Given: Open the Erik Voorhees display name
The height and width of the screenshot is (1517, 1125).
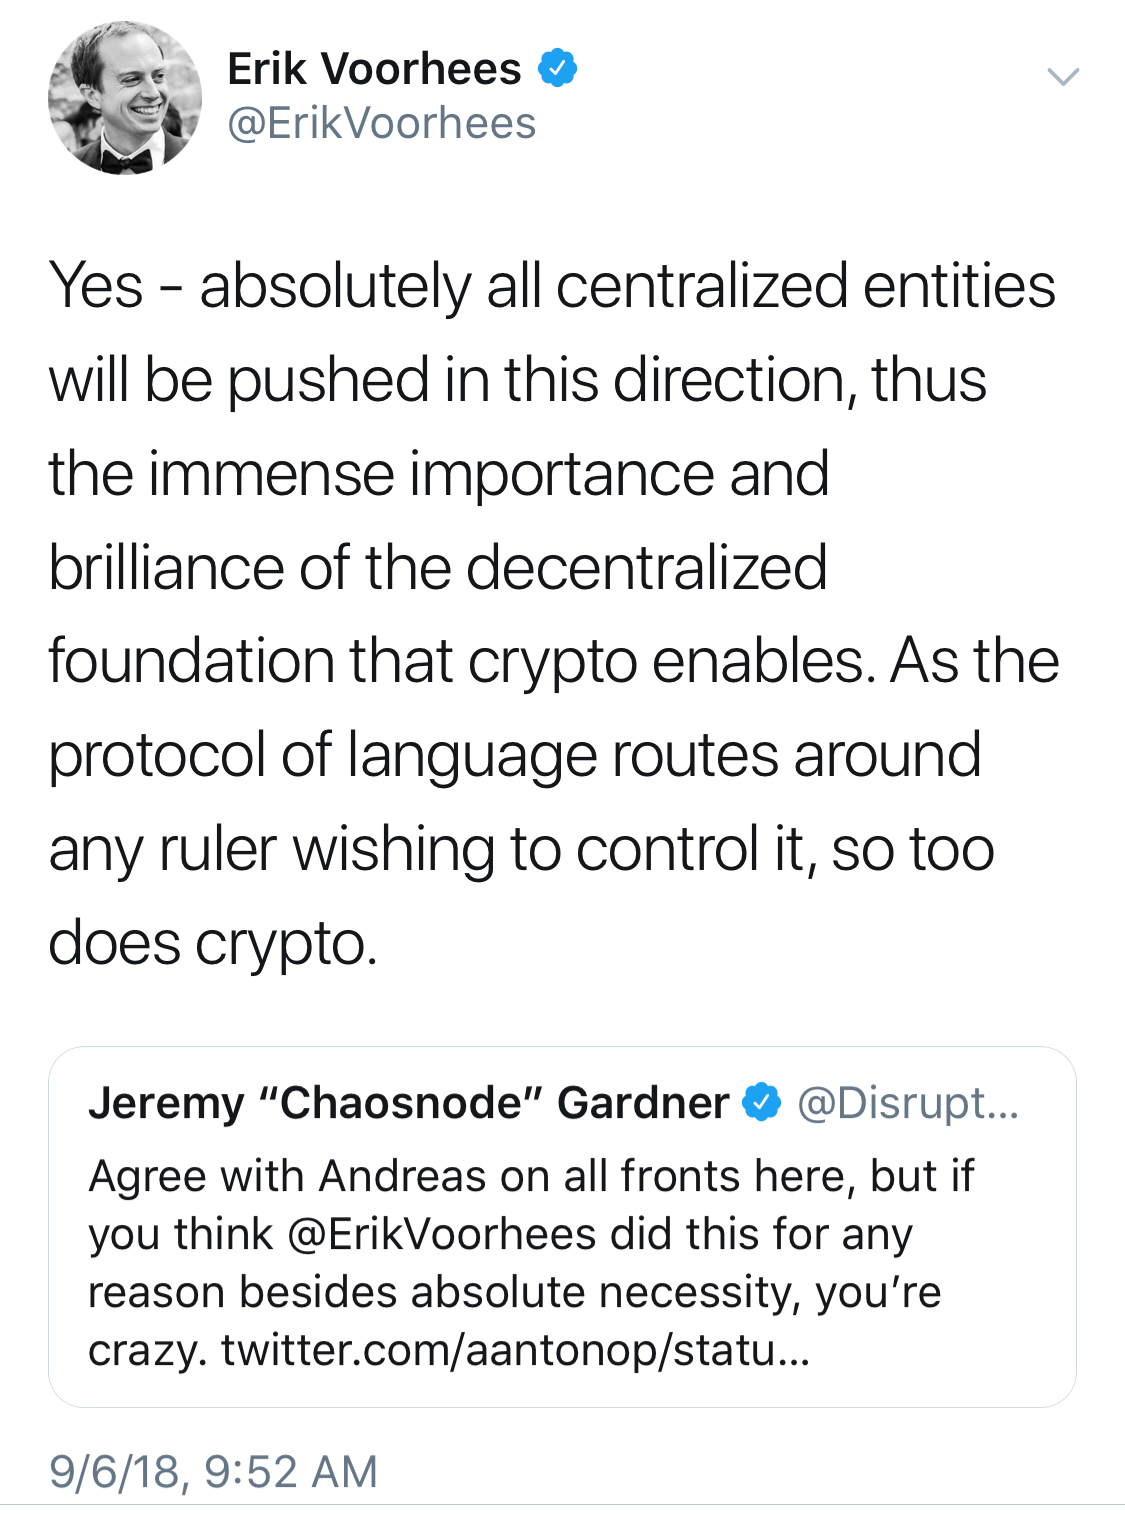Looking at the screenshot, I should coord(374,69).
